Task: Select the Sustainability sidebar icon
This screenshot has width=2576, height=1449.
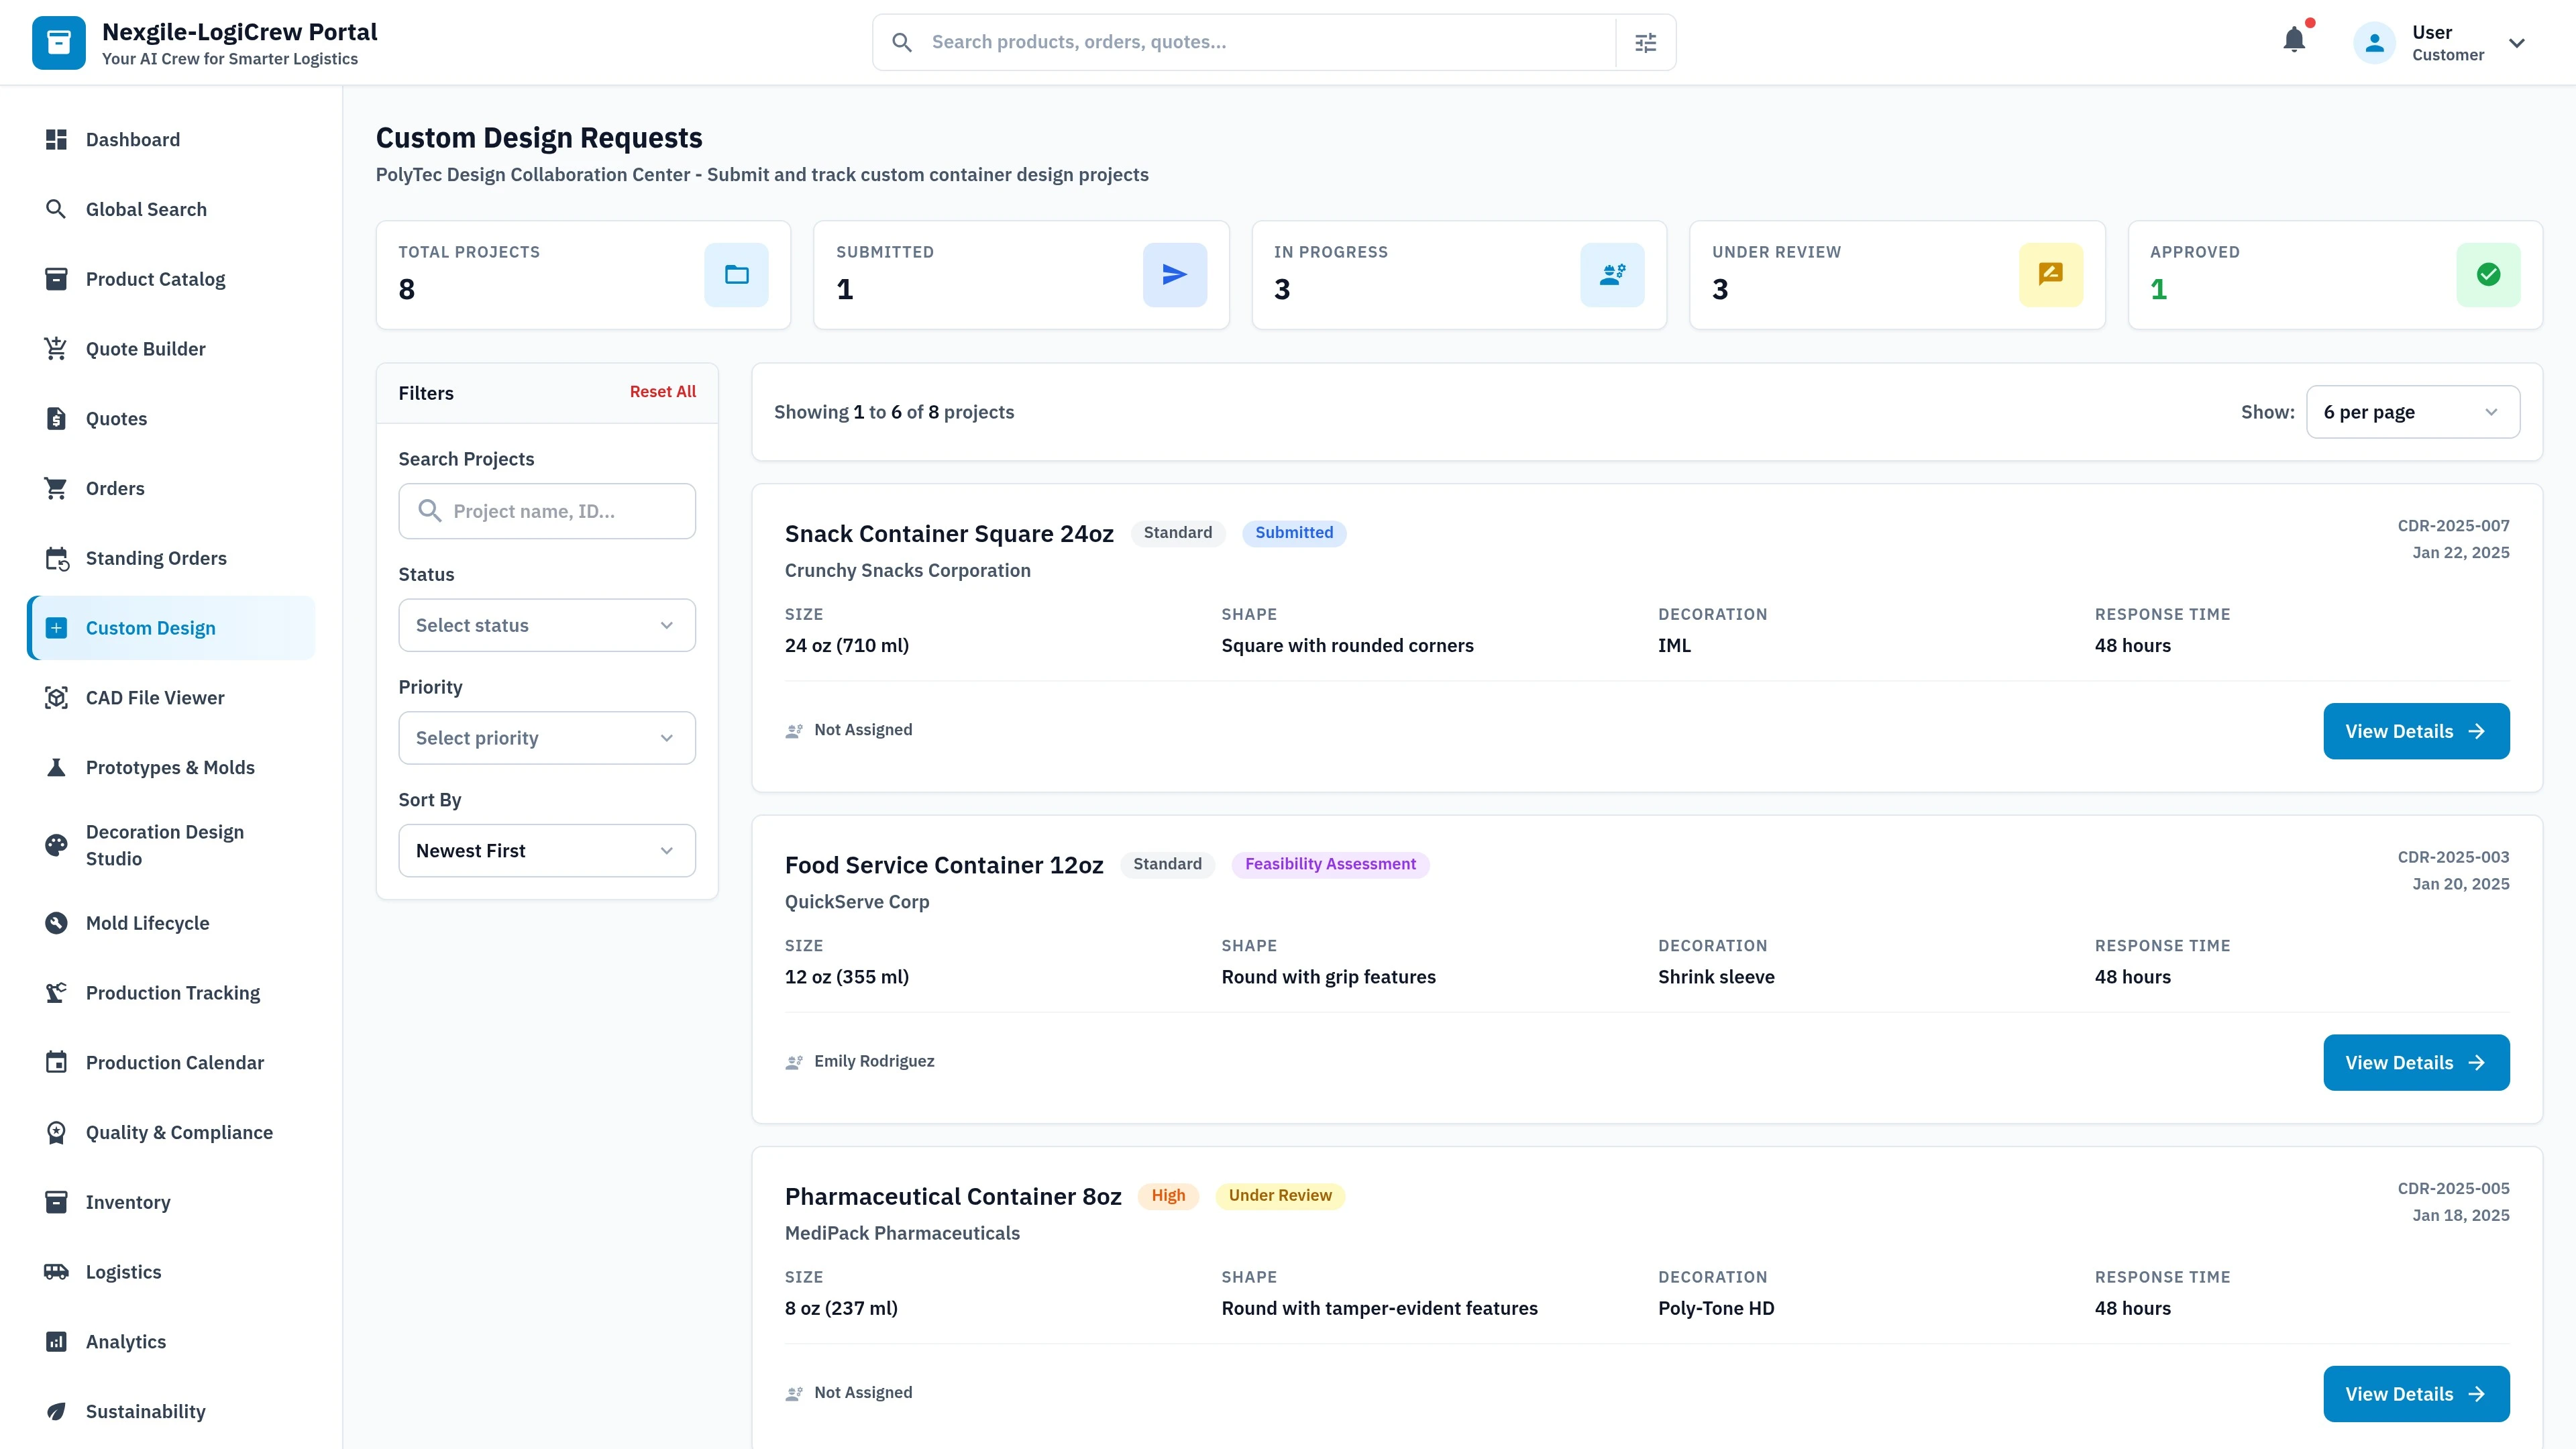Action: [x=56, y=1411]
